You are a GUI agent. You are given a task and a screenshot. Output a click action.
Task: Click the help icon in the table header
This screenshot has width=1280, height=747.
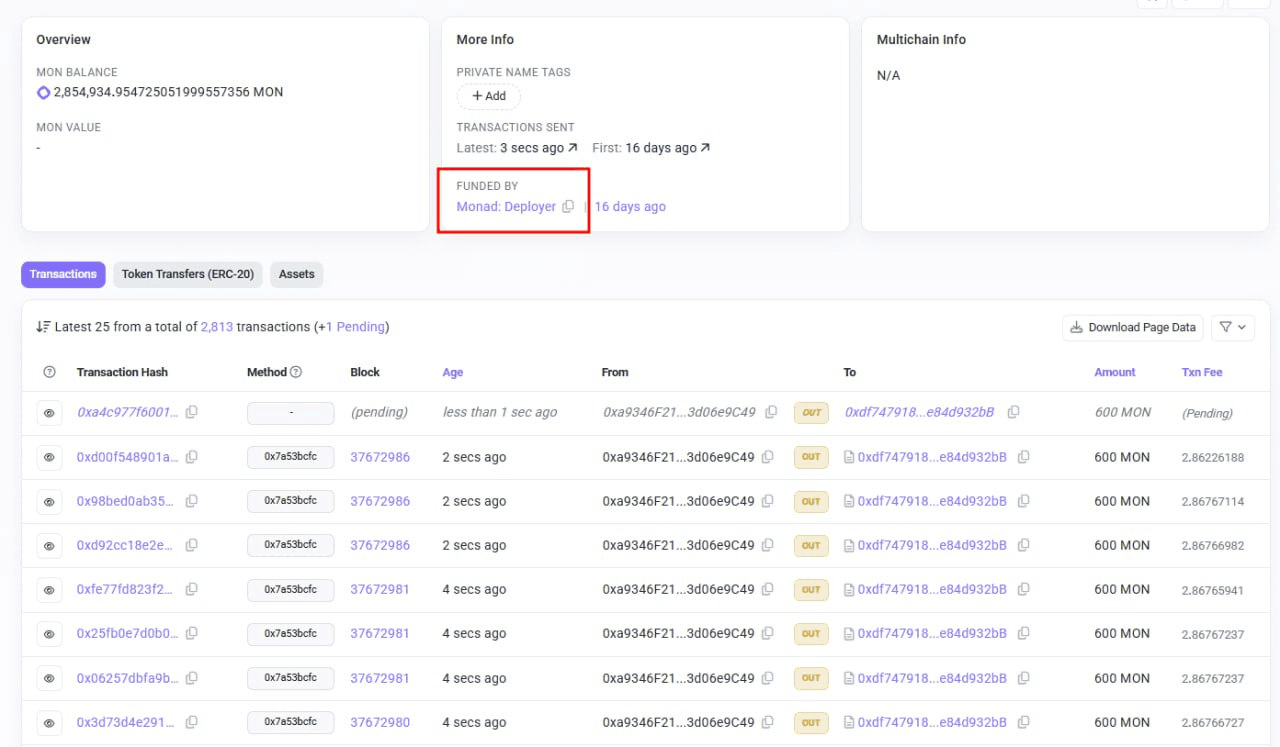(49, 372)
